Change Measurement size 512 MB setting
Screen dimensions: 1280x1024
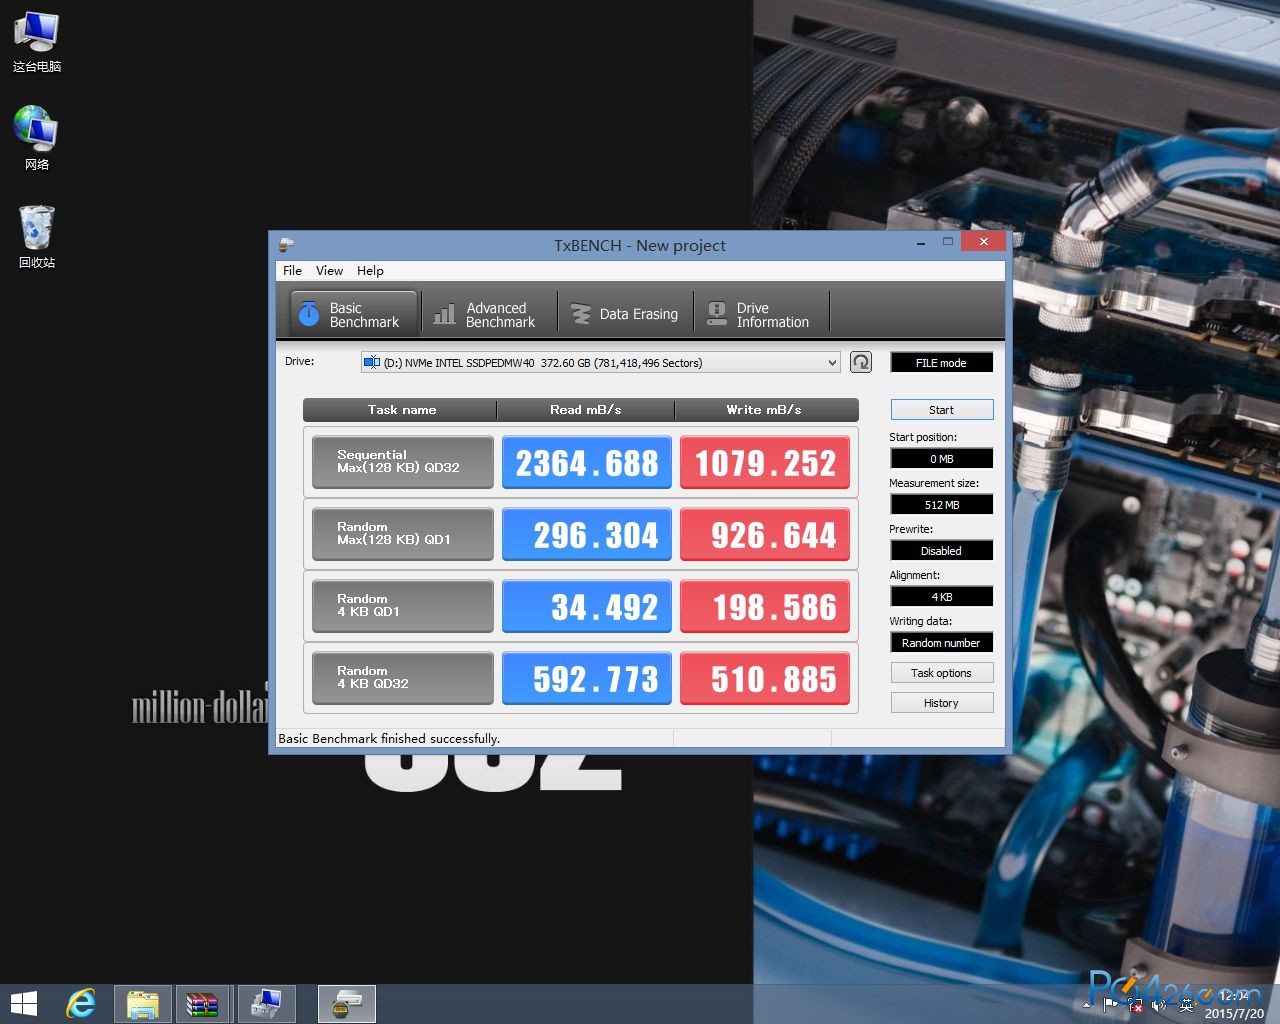[x=941, y=504]
